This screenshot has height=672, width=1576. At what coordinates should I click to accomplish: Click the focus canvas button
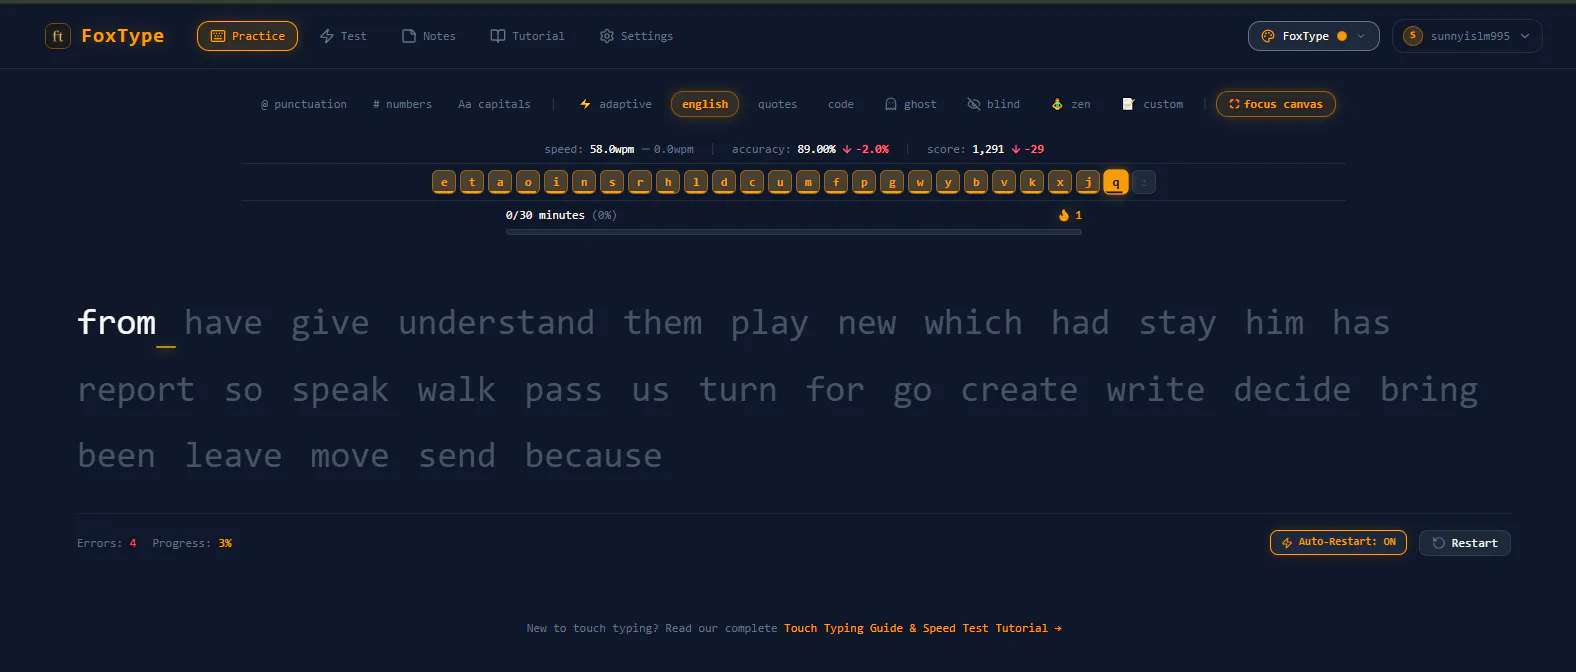click(1275, 104)
